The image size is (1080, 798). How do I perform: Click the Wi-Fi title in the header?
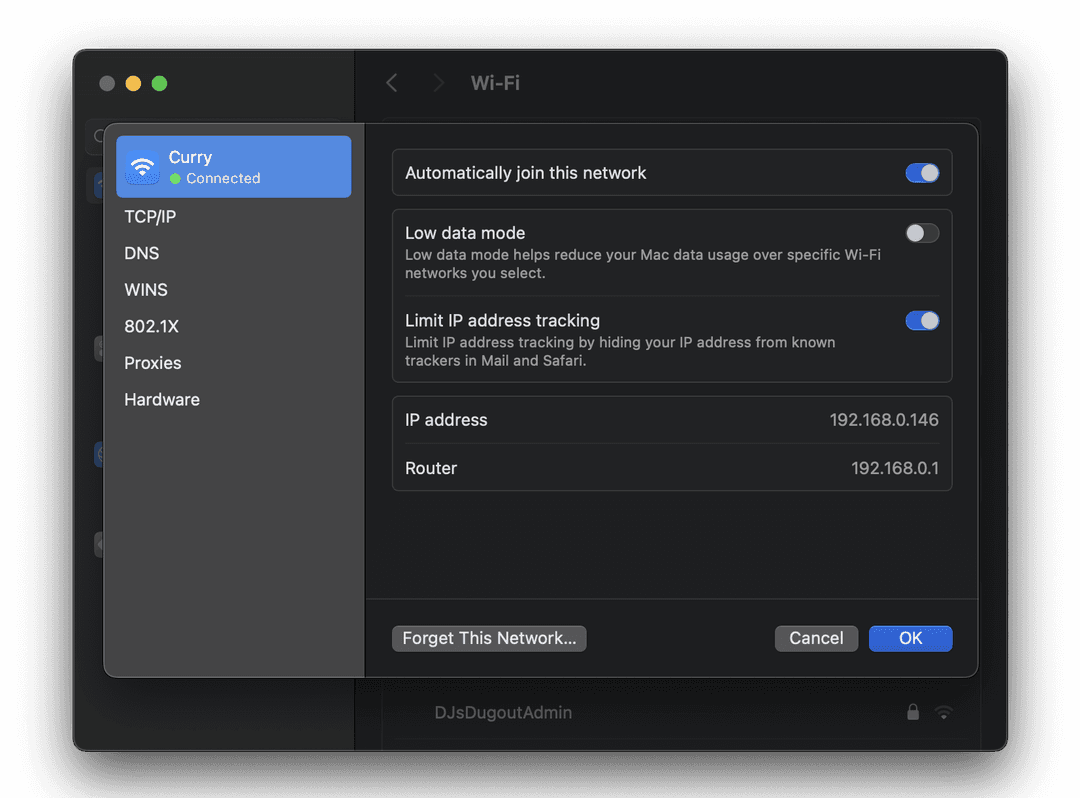point(494,83)
